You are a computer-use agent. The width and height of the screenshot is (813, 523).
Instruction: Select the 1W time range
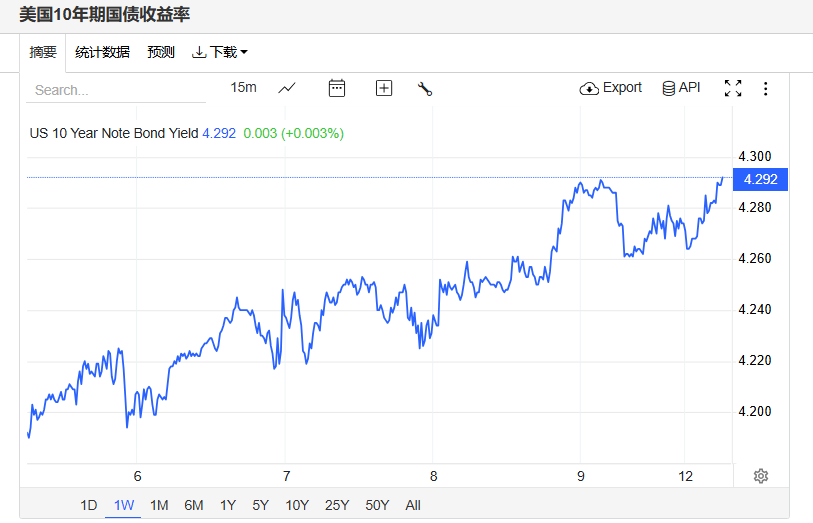point(123,505)
